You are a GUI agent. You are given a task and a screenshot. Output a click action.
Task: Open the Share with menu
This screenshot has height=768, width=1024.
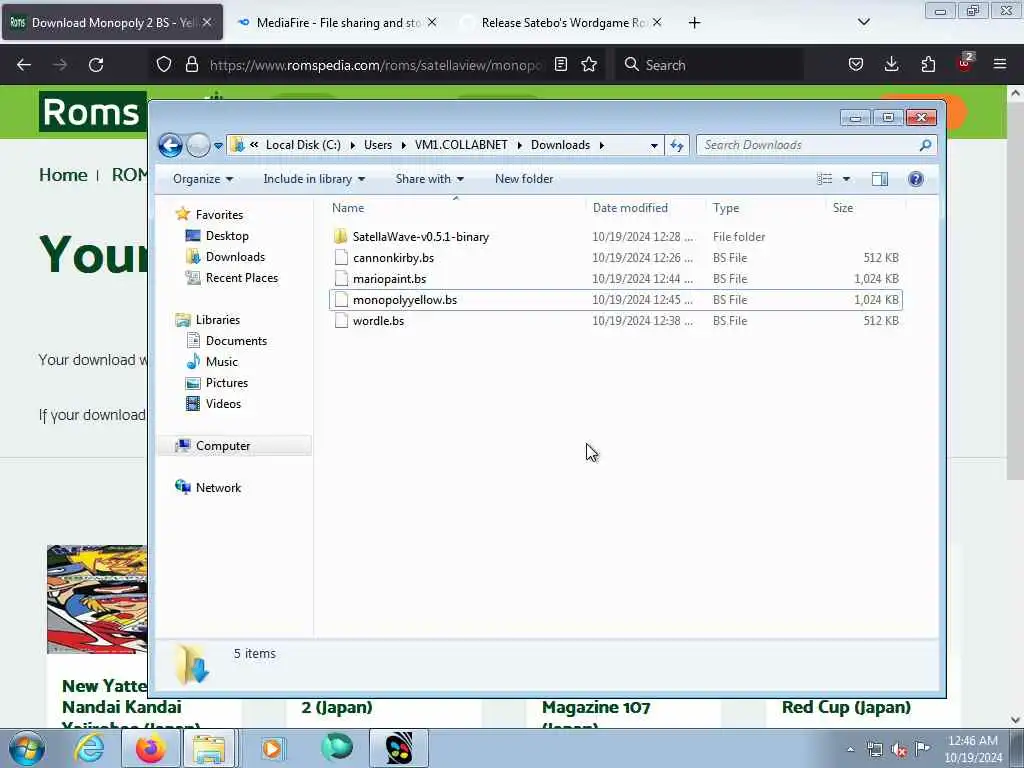pyautogui.click(x=429, y=179)
